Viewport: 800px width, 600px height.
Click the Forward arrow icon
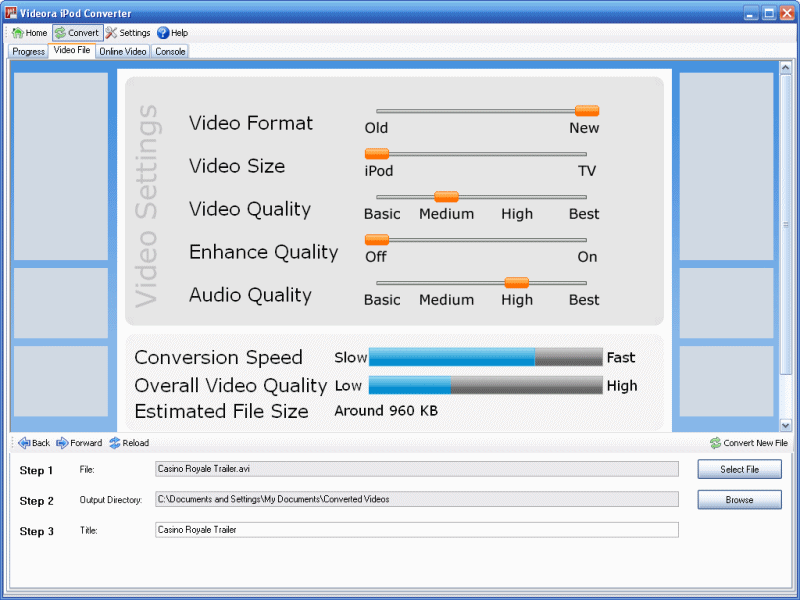point(62,443)
